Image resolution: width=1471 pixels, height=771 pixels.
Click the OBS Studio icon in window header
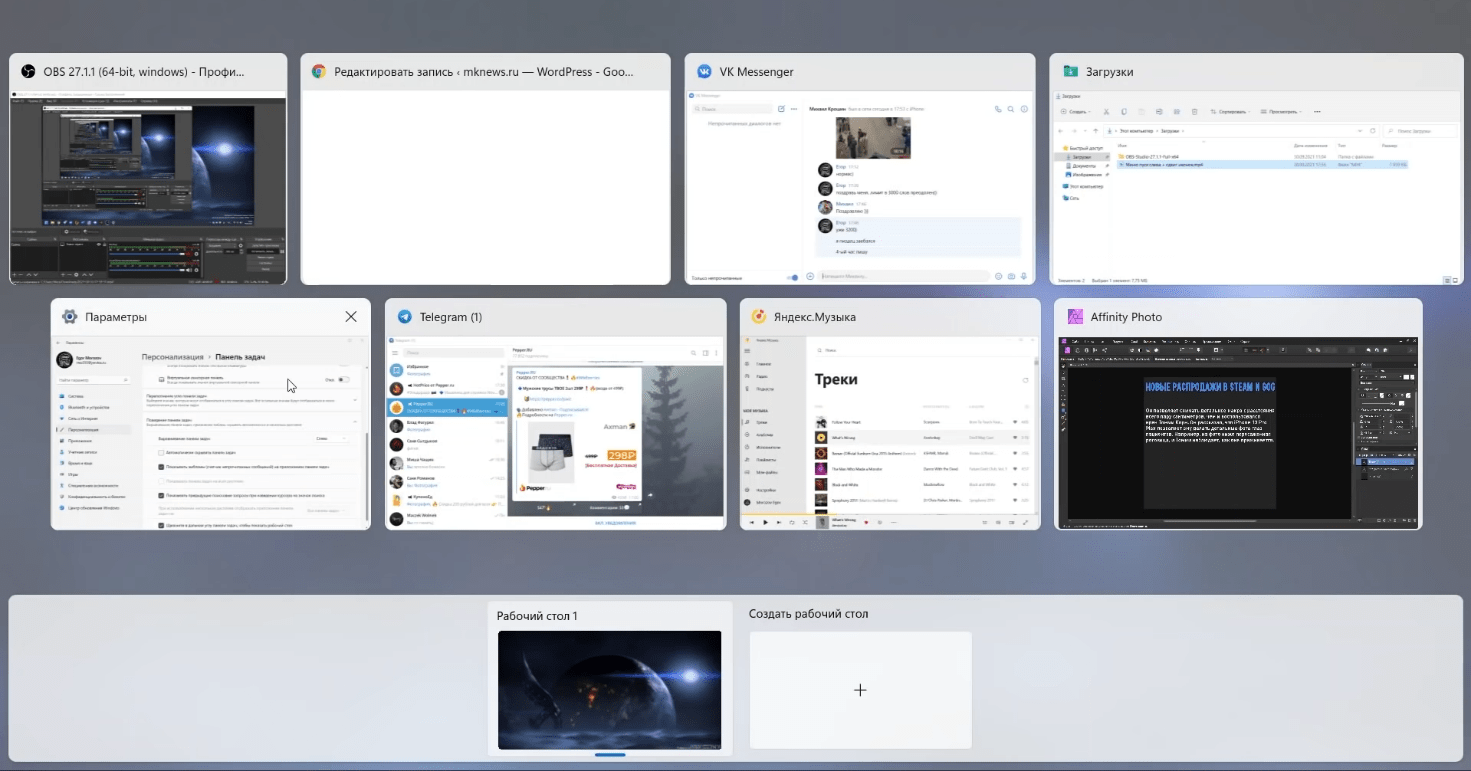28,72
